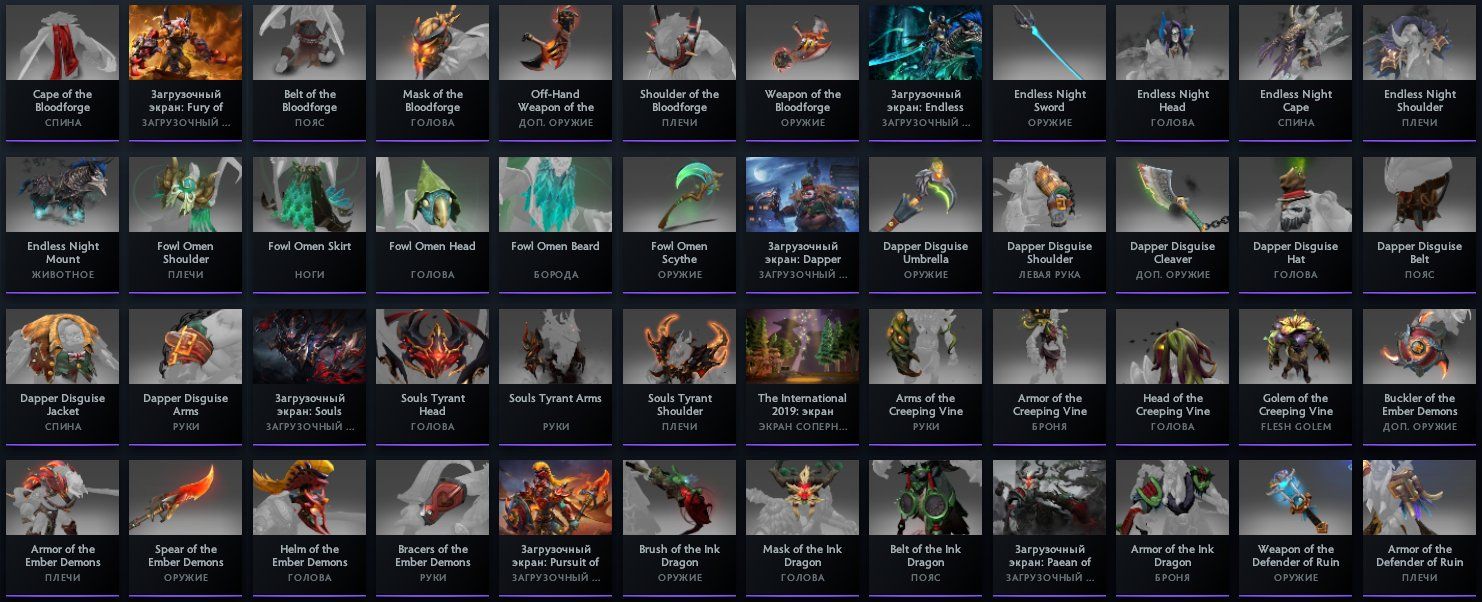Open the Weapon of the Defender of Ruin

coord(1296,527)
